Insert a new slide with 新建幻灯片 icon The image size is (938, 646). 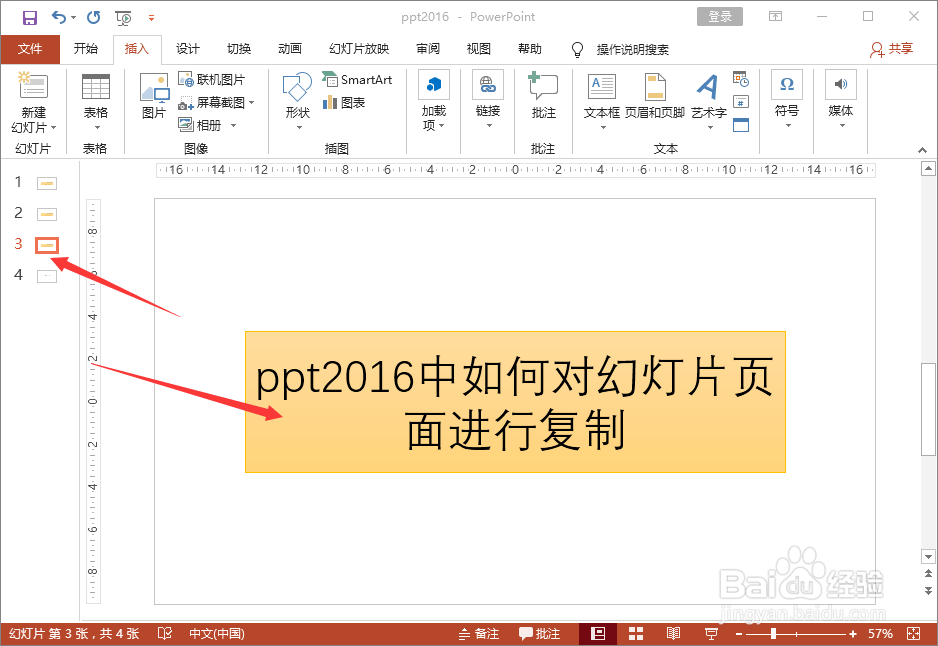tap(34, 86)
